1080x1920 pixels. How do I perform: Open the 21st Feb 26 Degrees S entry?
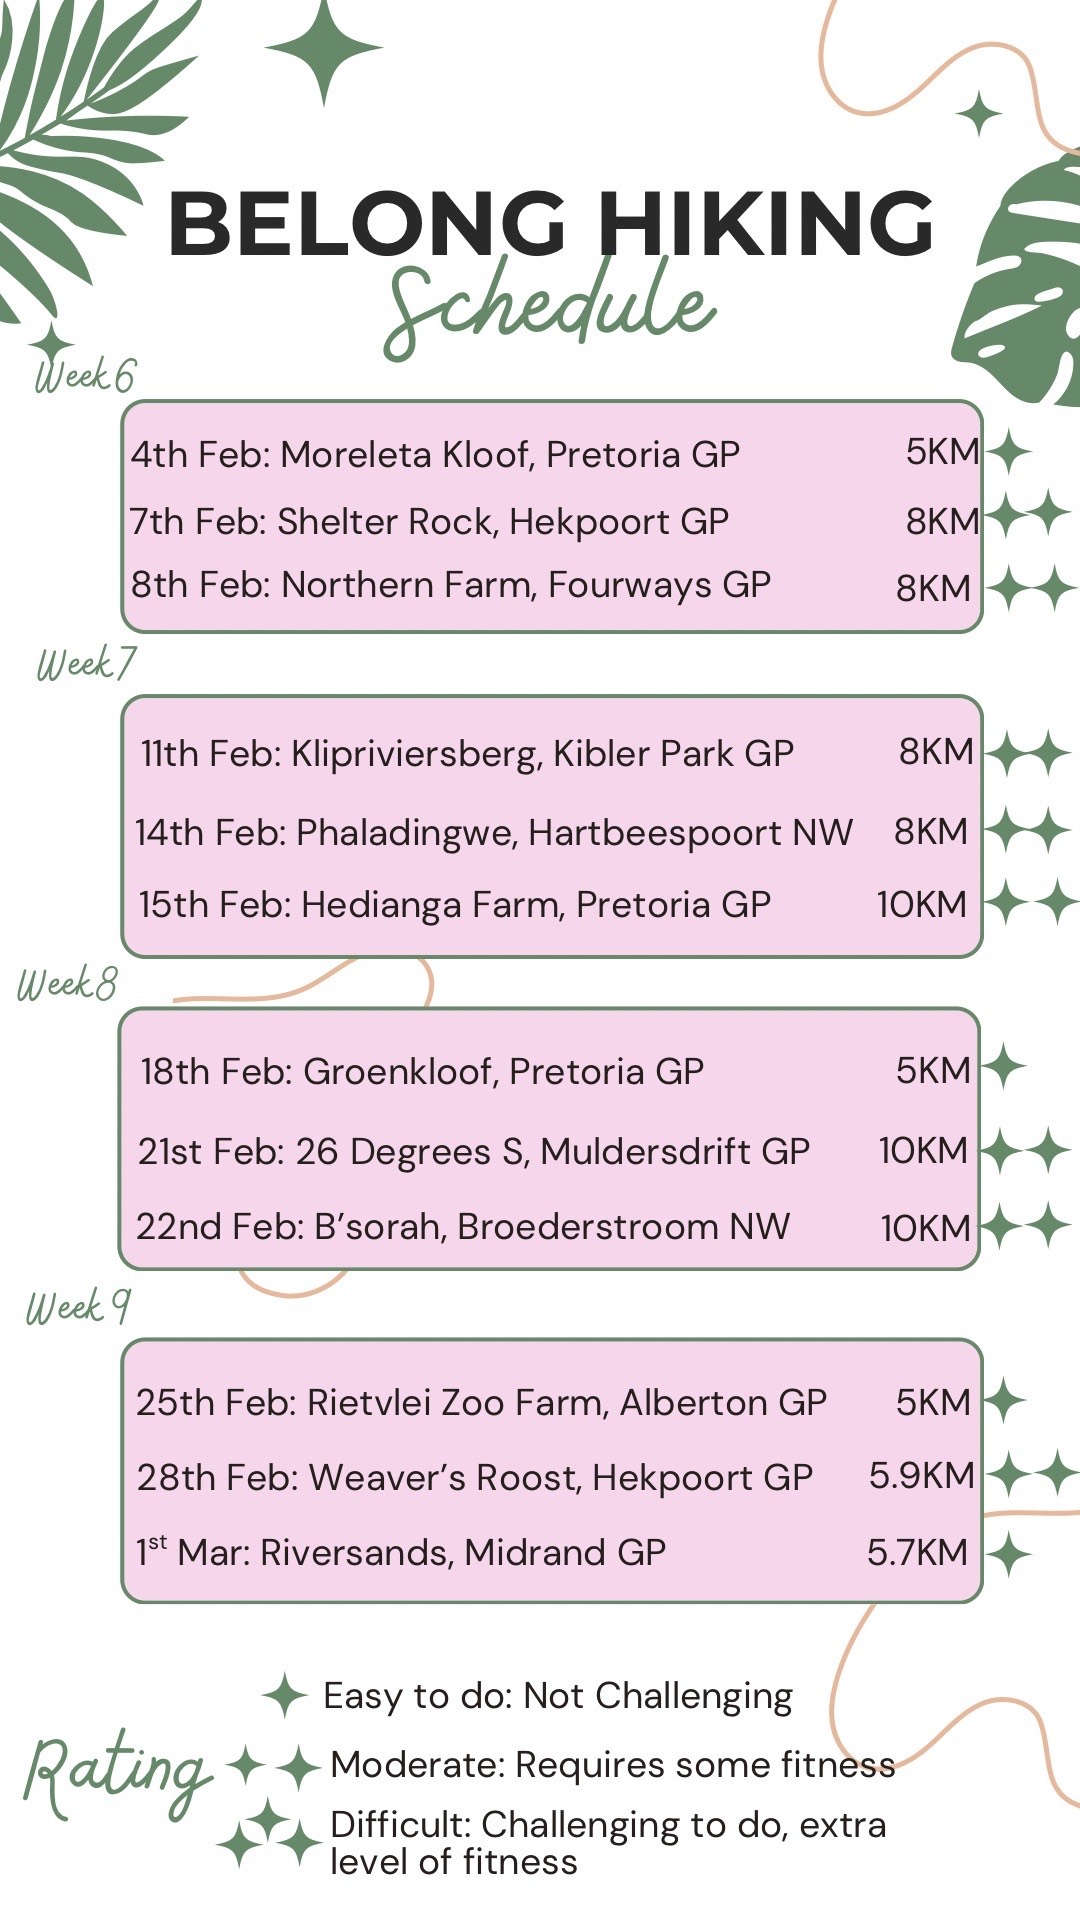(473, 1151)
